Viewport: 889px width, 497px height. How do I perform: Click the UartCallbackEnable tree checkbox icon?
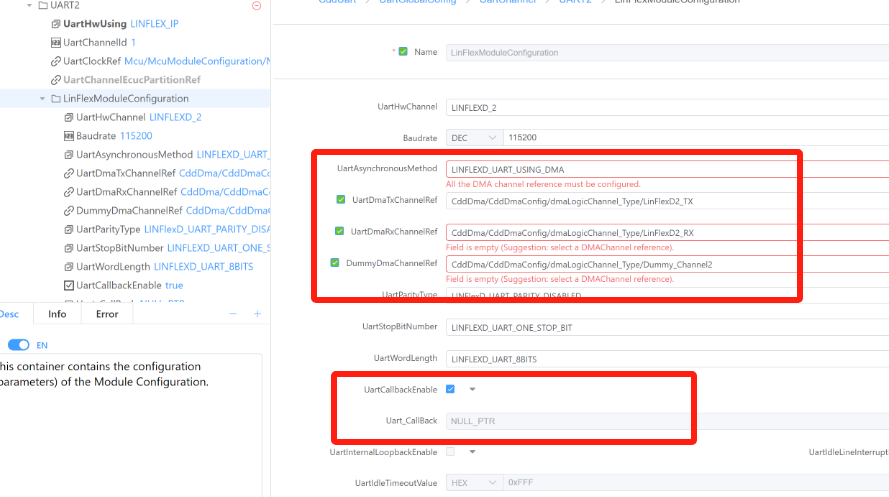(69, 286)
